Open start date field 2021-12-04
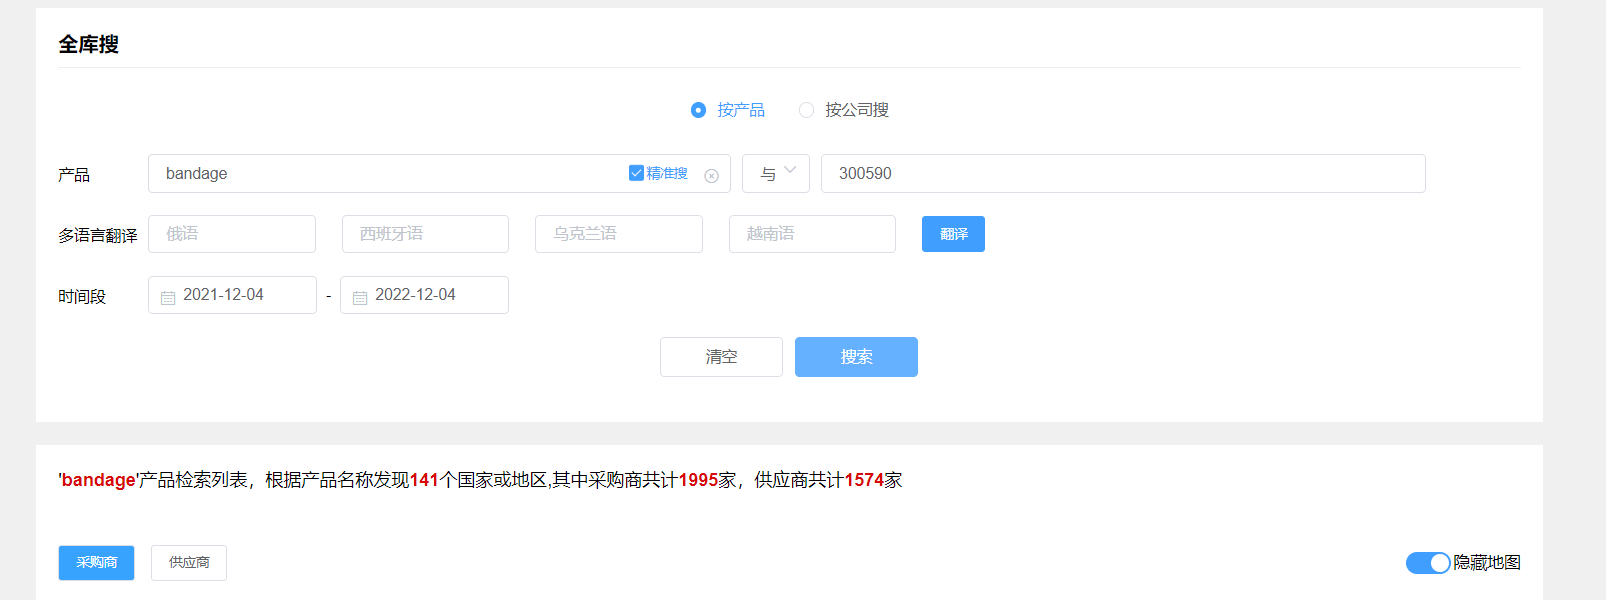 pos(232,295)
